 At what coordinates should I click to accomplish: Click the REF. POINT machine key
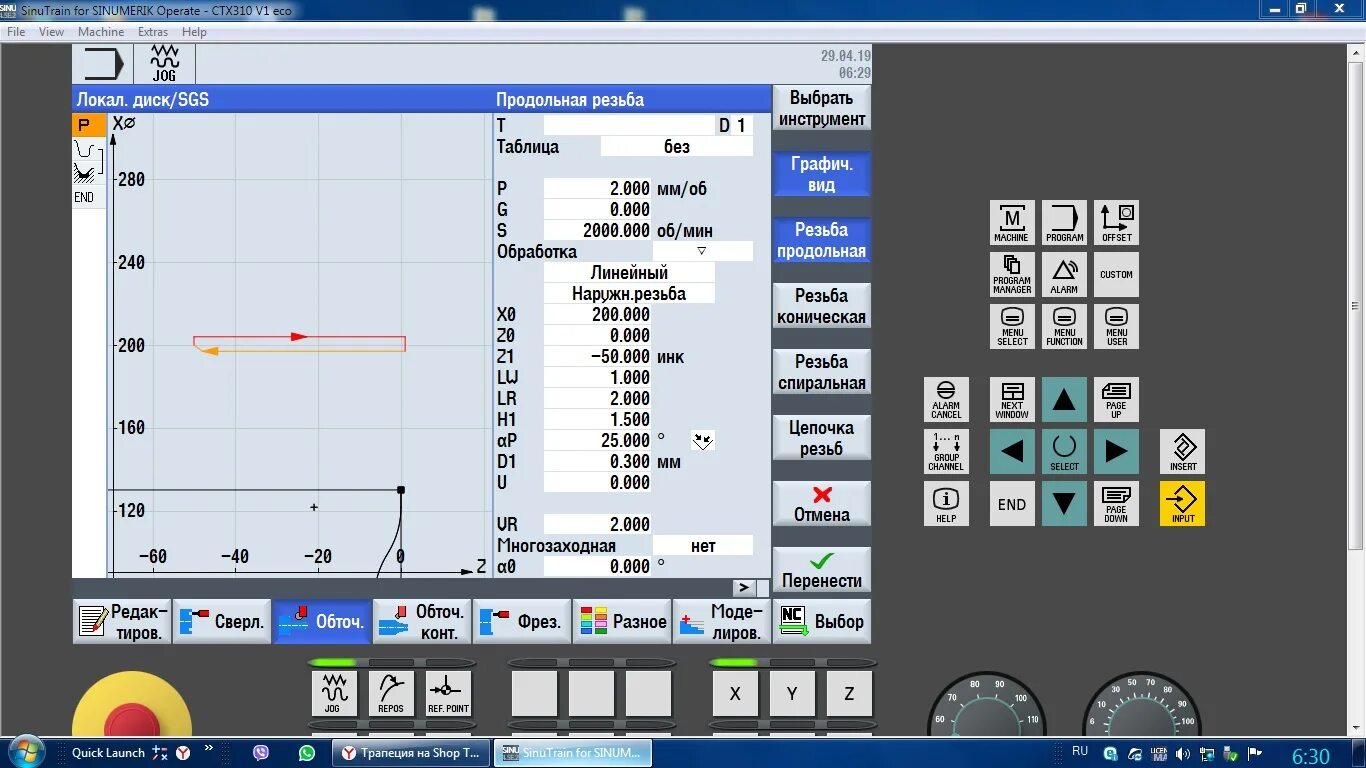(x=448, y=693)
